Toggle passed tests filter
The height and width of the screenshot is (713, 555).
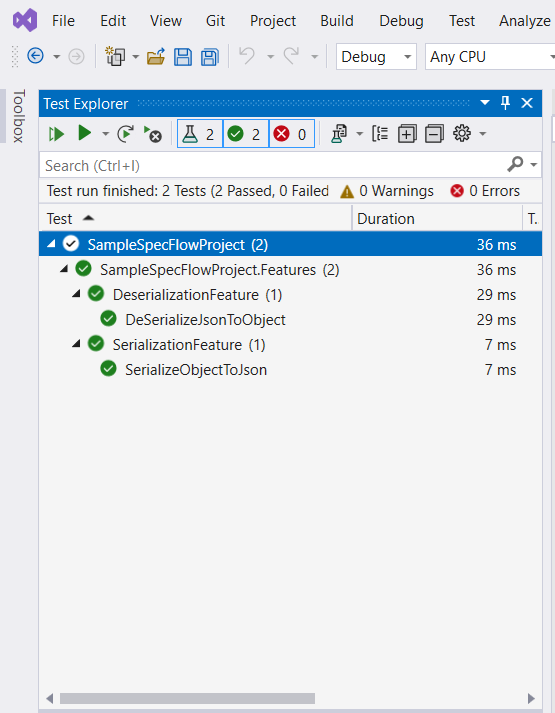[x=246, y=134]
